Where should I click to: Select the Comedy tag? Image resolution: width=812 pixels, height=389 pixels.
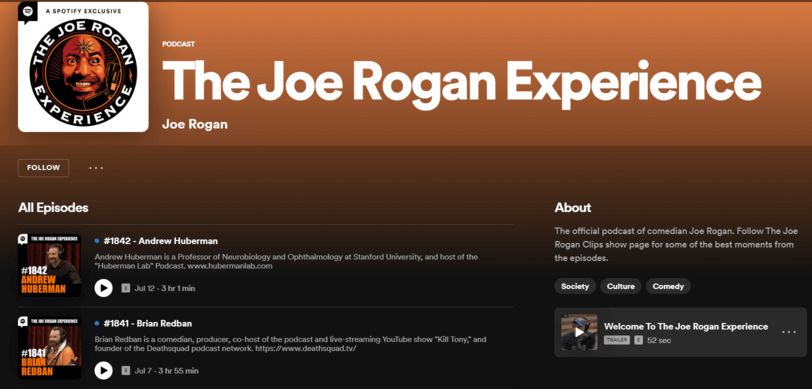point(668,286)
